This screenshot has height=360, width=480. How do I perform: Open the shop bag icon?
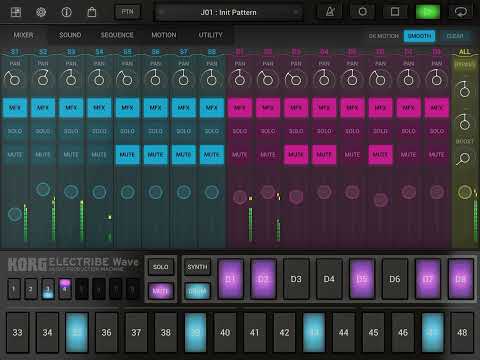(92, 12)
